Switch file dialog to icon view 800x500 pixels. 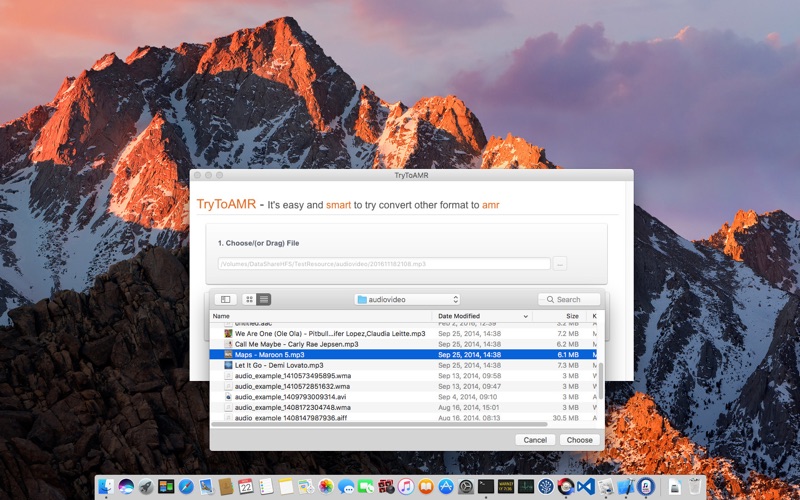pos(249,299)
